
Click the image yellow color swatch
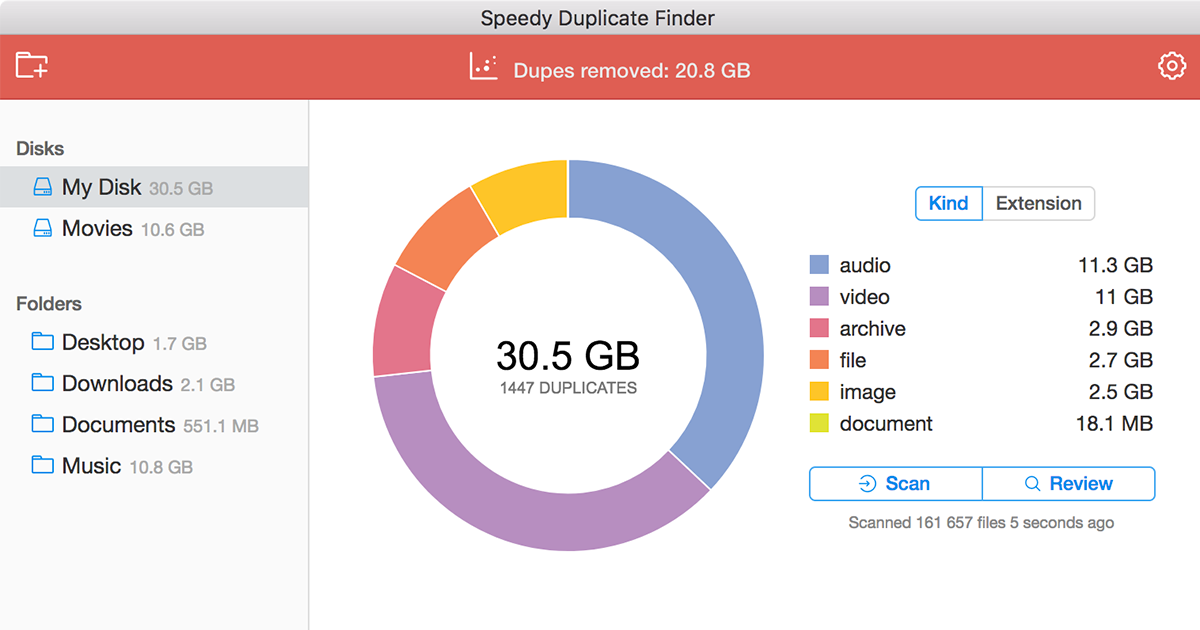click(x=819, y=392)
